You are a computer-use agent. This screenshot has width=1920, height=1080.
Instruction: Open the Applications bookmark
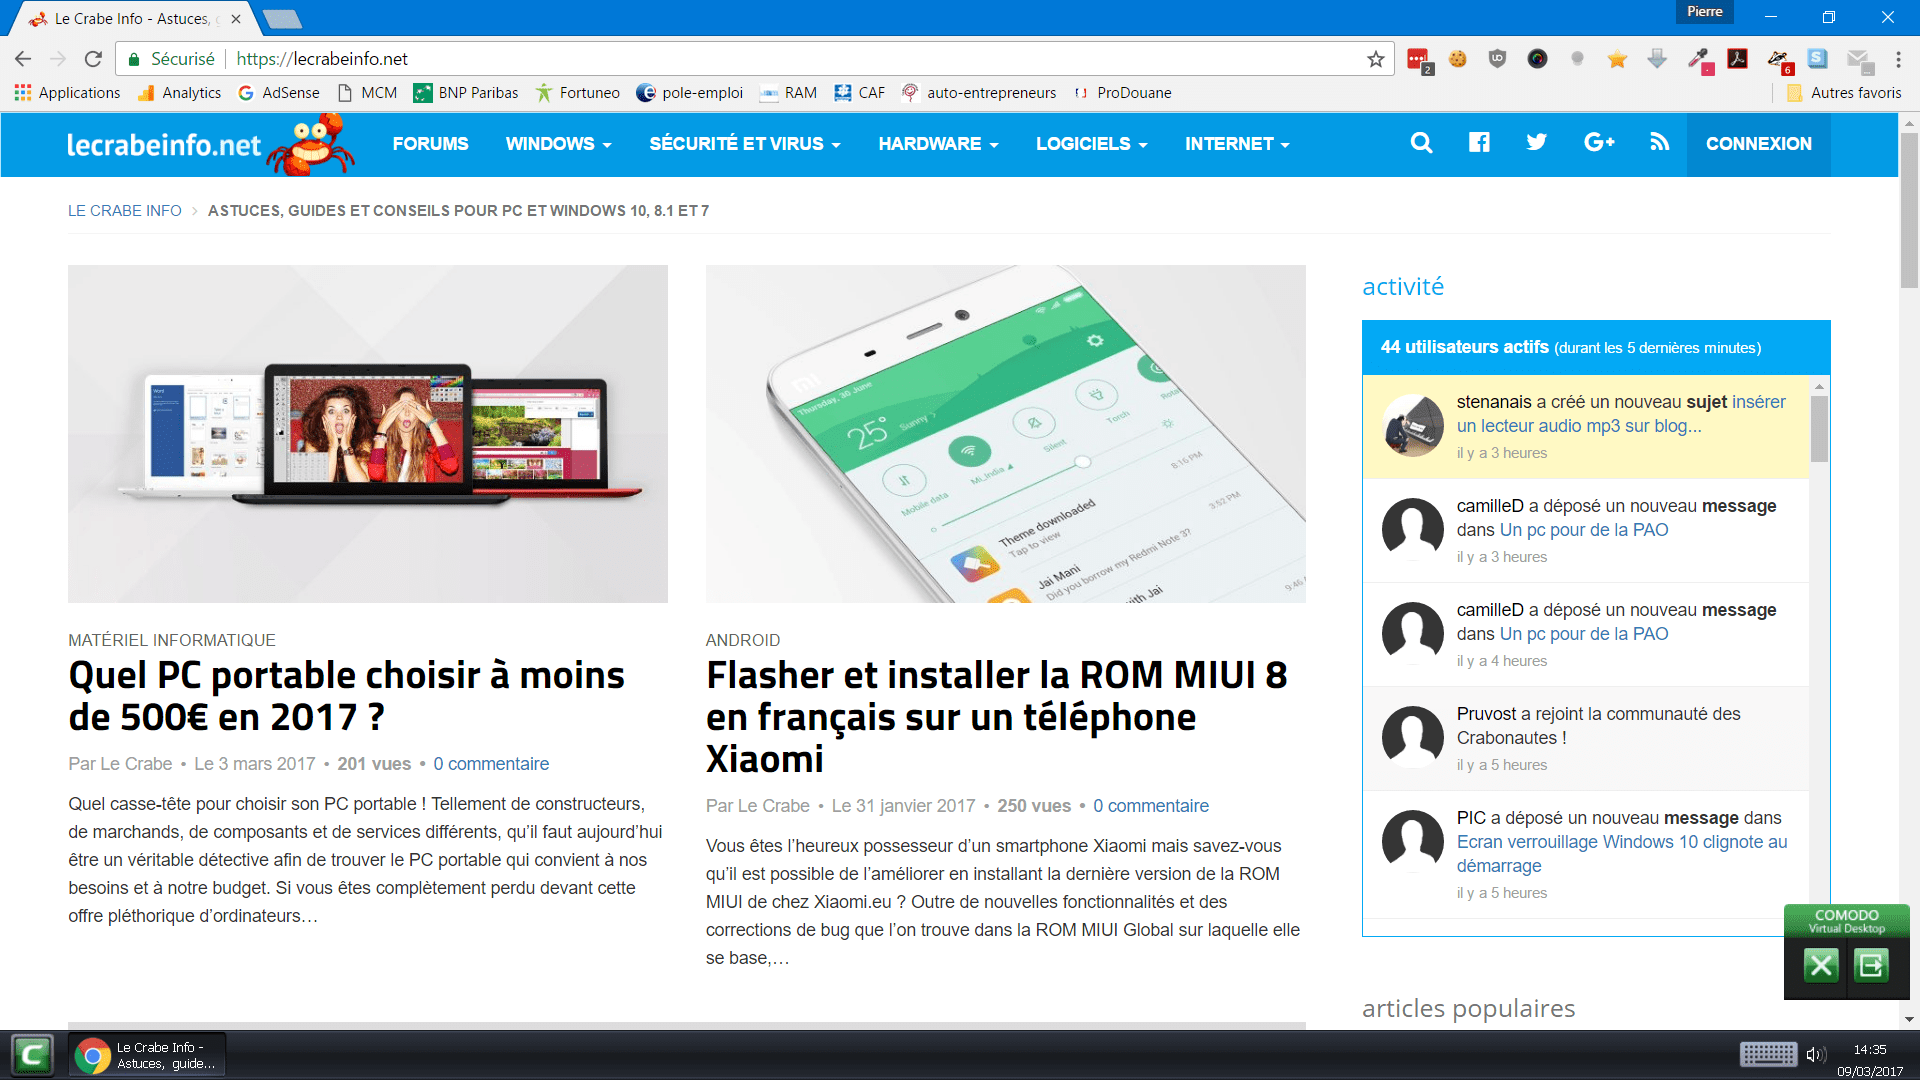pos(68,93)
